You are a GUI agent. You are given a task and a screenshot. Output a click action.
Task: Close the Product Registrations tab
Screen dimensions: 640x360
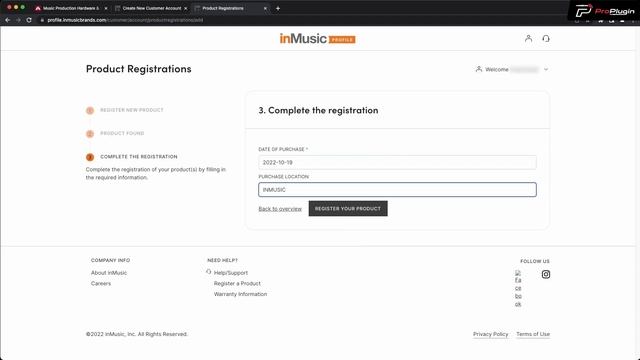(x=265, y=8)
